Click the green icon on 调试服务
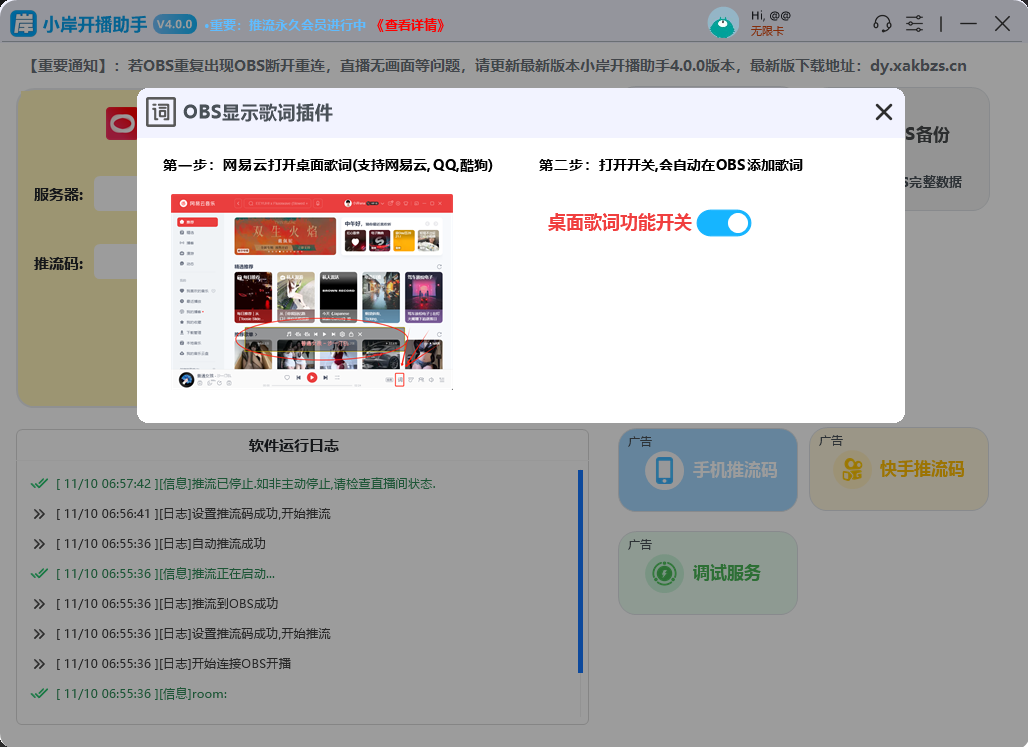The width and height of the screenshot is (1028, 747). 663,574
